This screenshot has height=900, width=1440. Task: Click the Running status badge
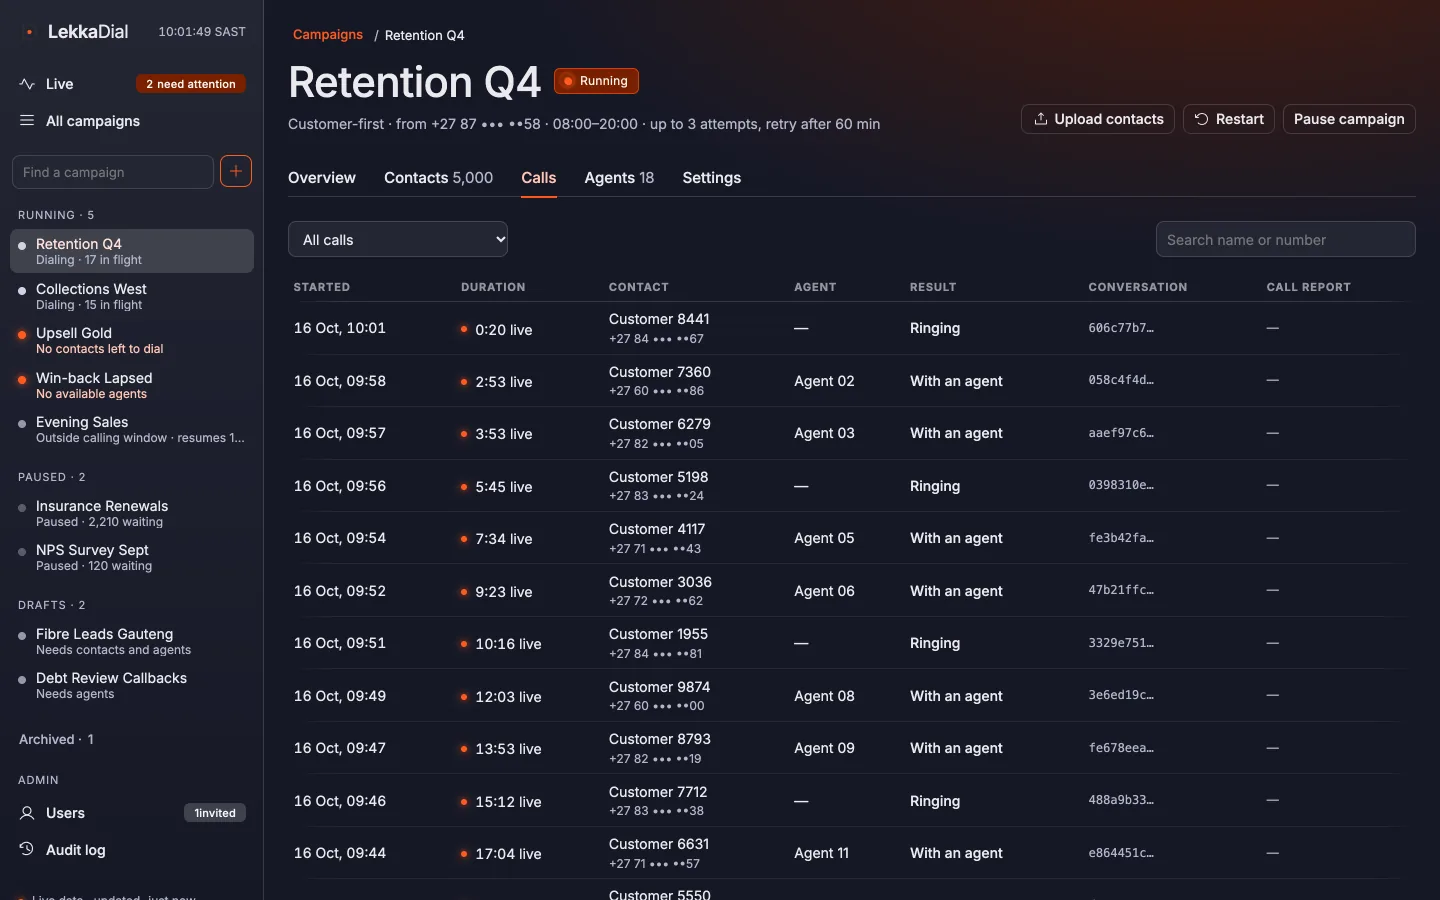[596, 81]
